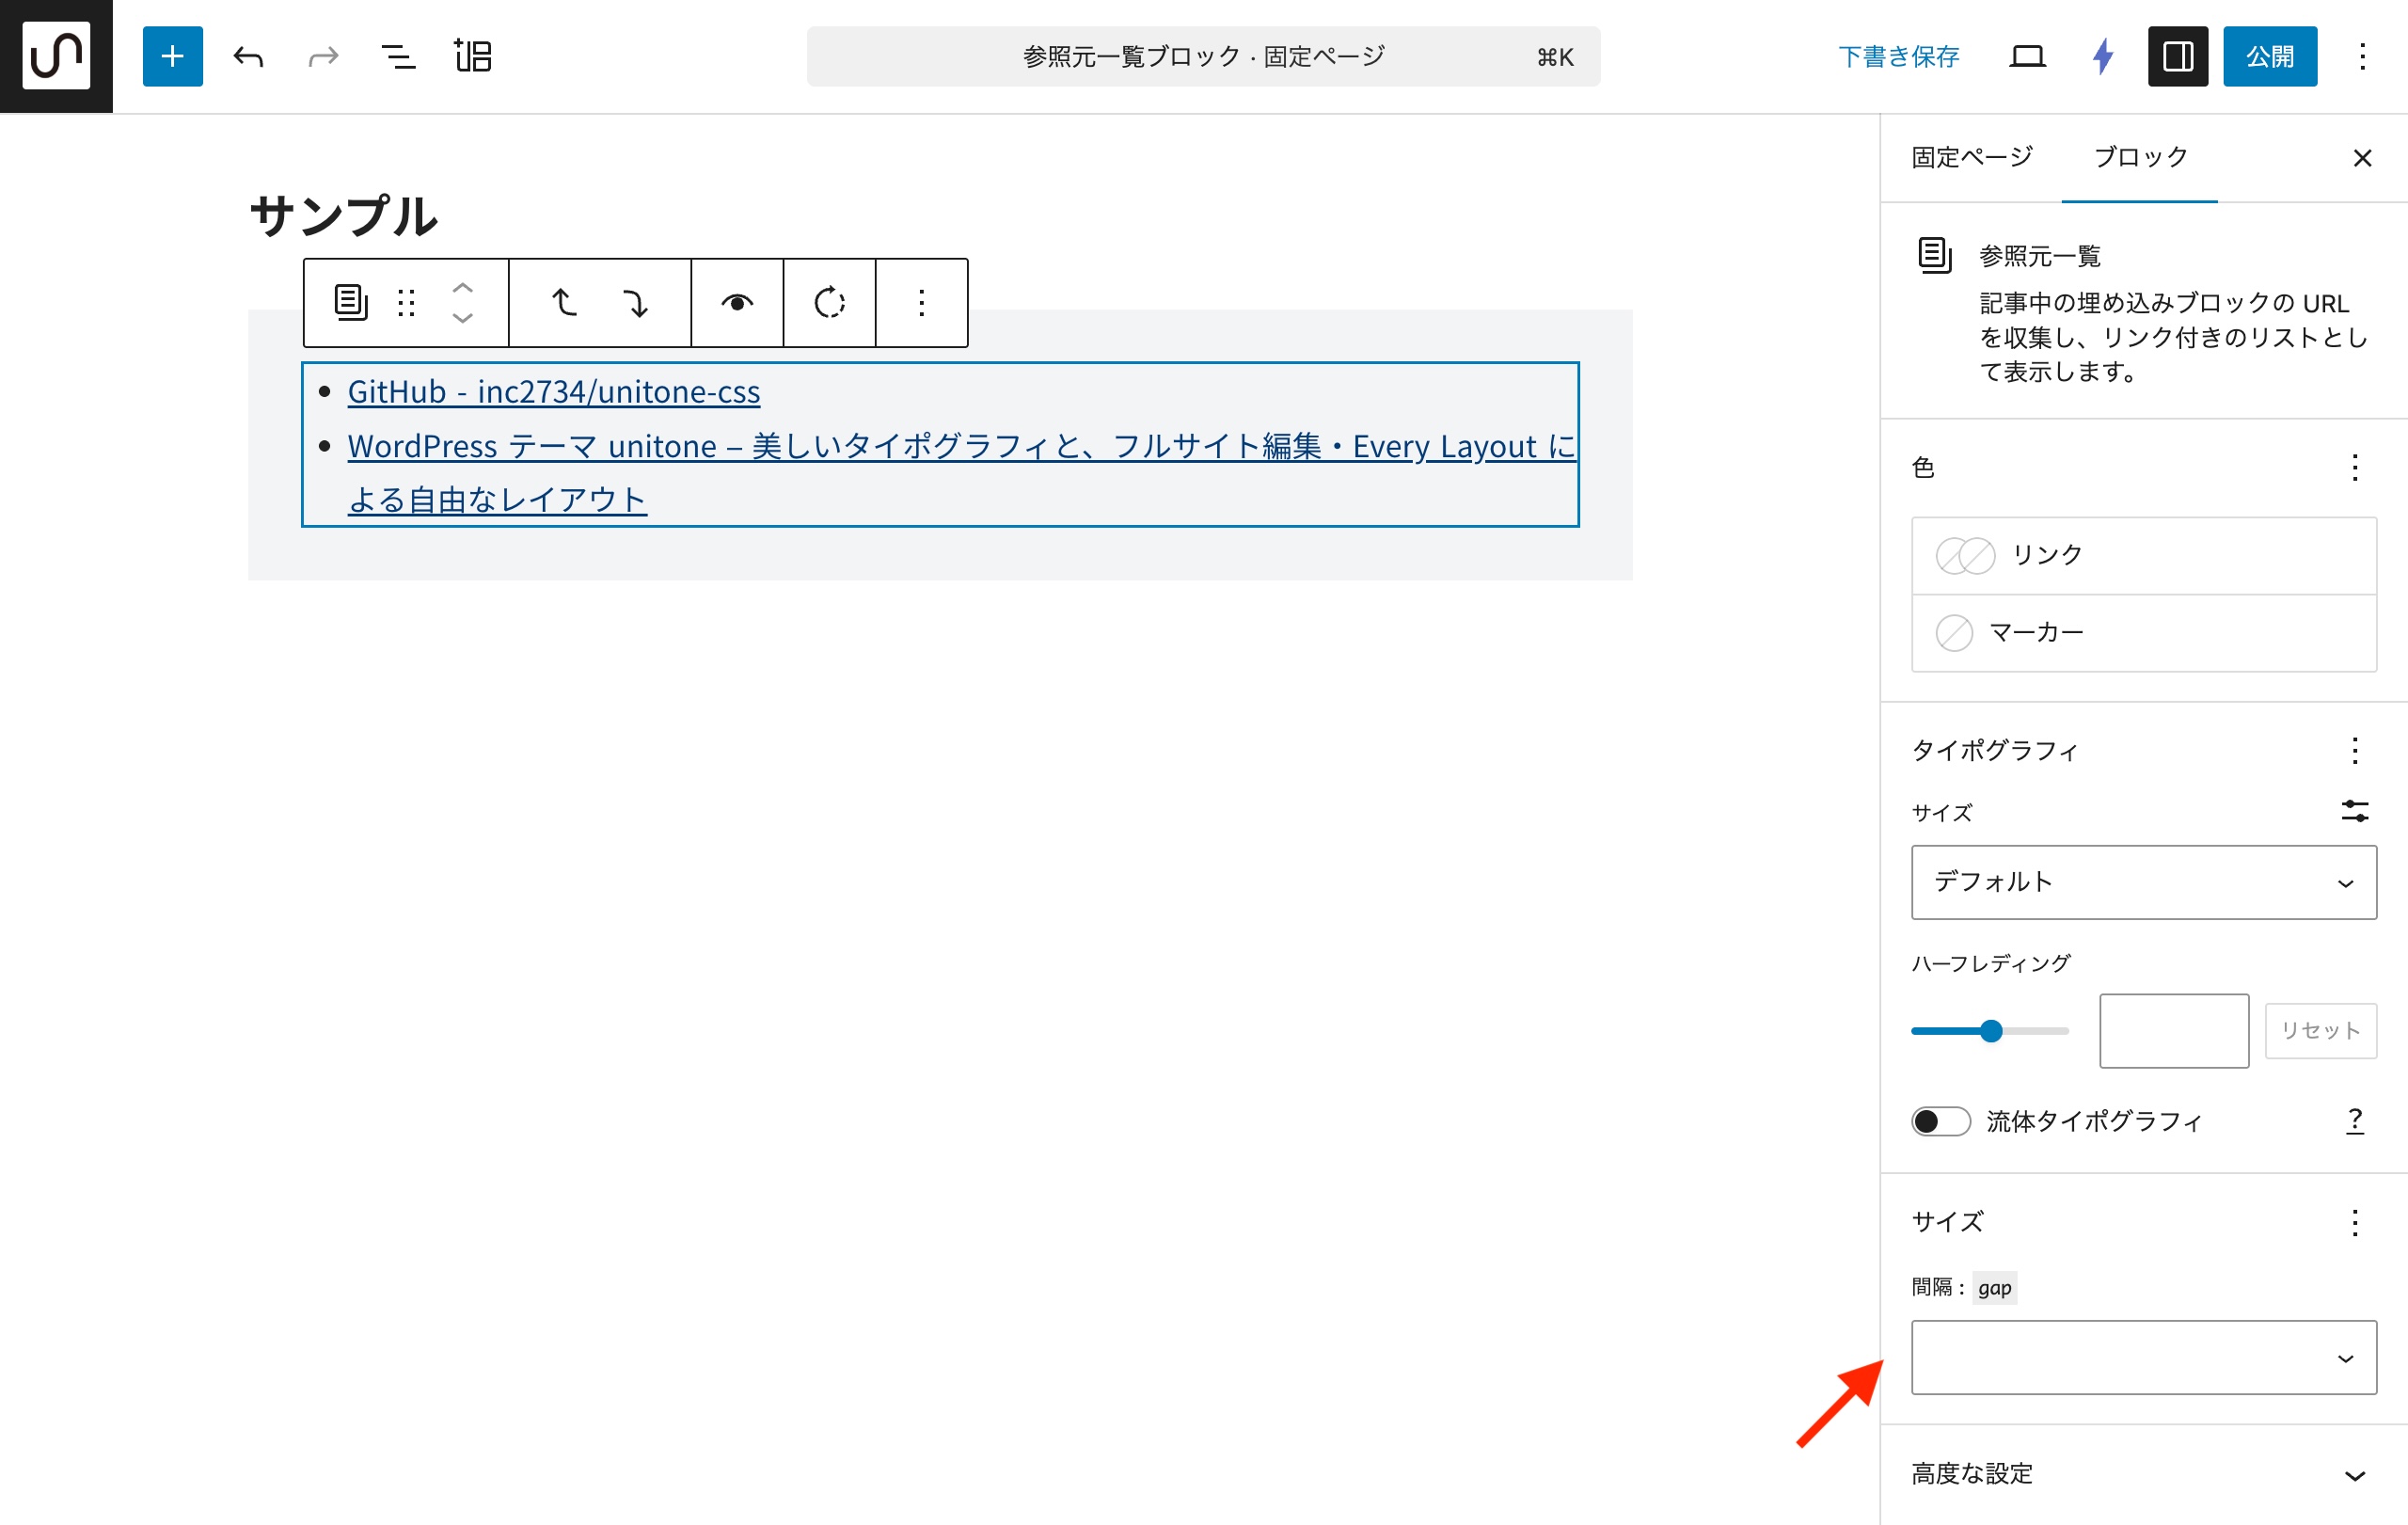
Task: Enable the 流体タイポグラフィ toggle switch
Action: 1940,1121
